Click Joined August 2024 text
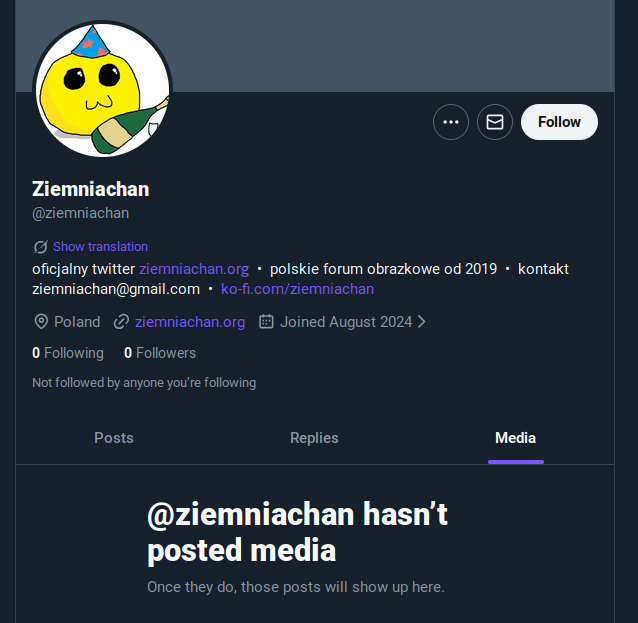638x623 pixels. click(x=346, y=322)
